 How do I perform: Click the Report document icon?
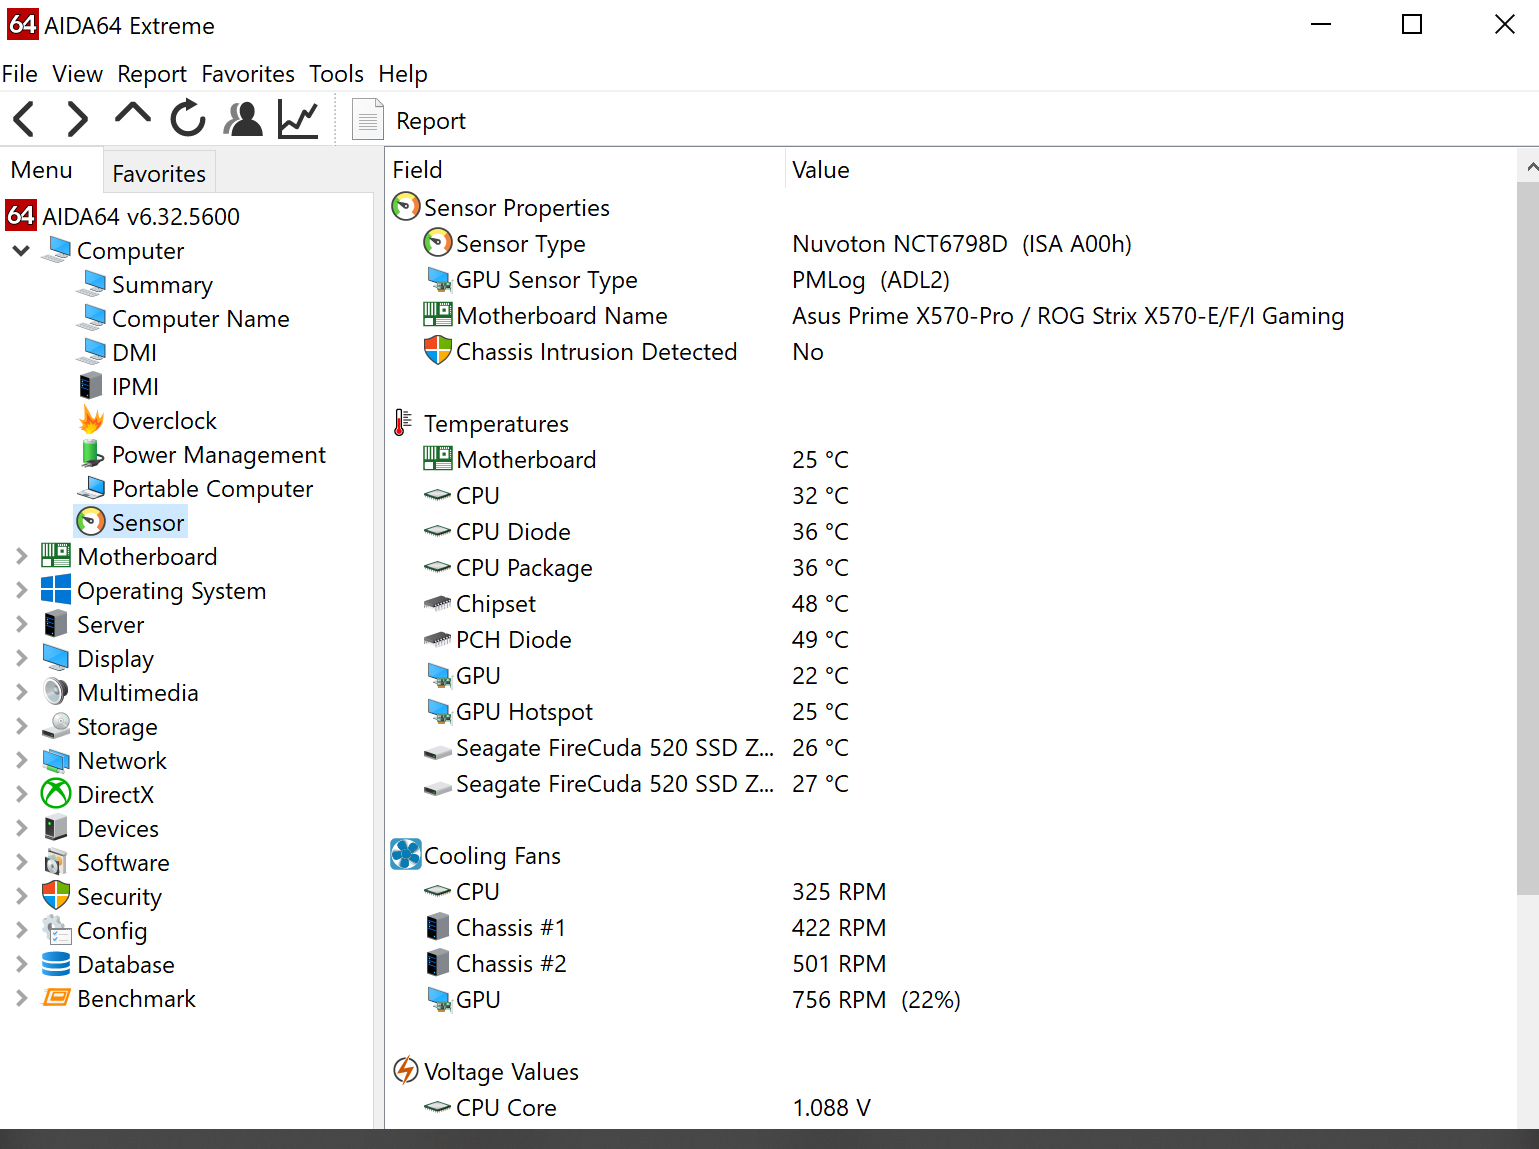click(x=368, y=119)
